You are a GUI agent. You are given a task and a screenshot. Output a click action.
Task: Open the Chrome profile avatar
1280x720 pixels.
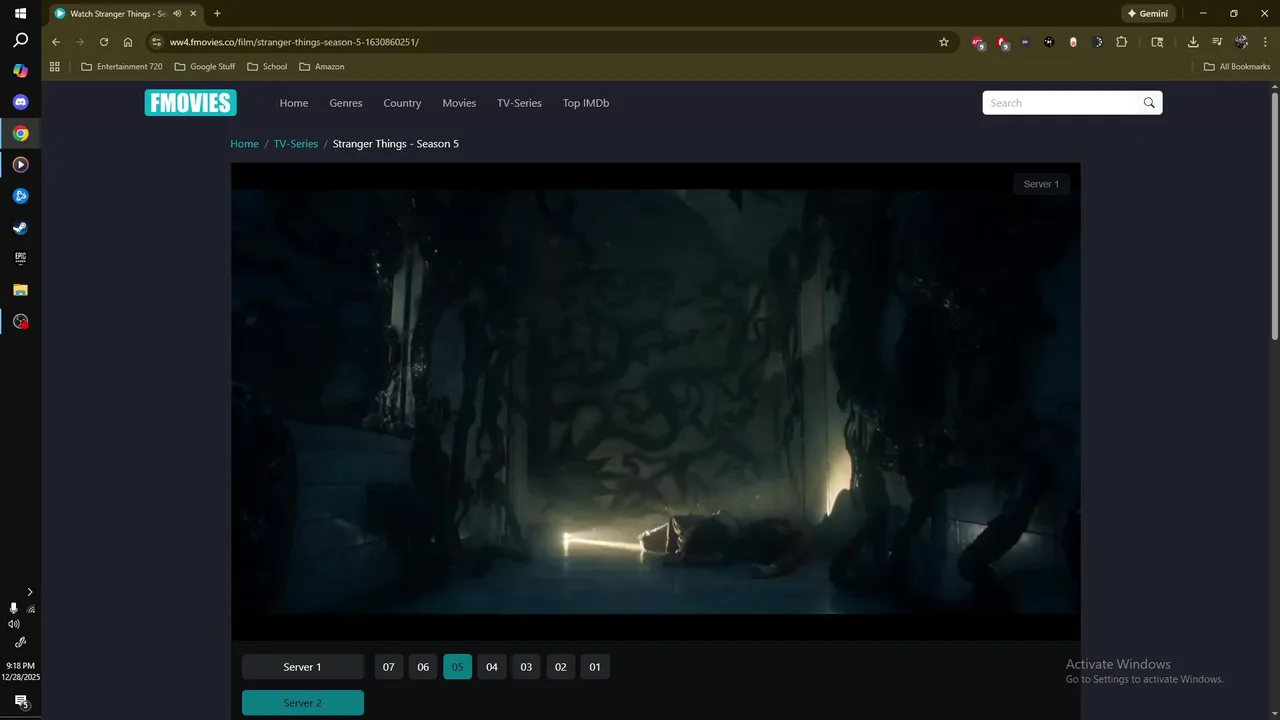1241,42
